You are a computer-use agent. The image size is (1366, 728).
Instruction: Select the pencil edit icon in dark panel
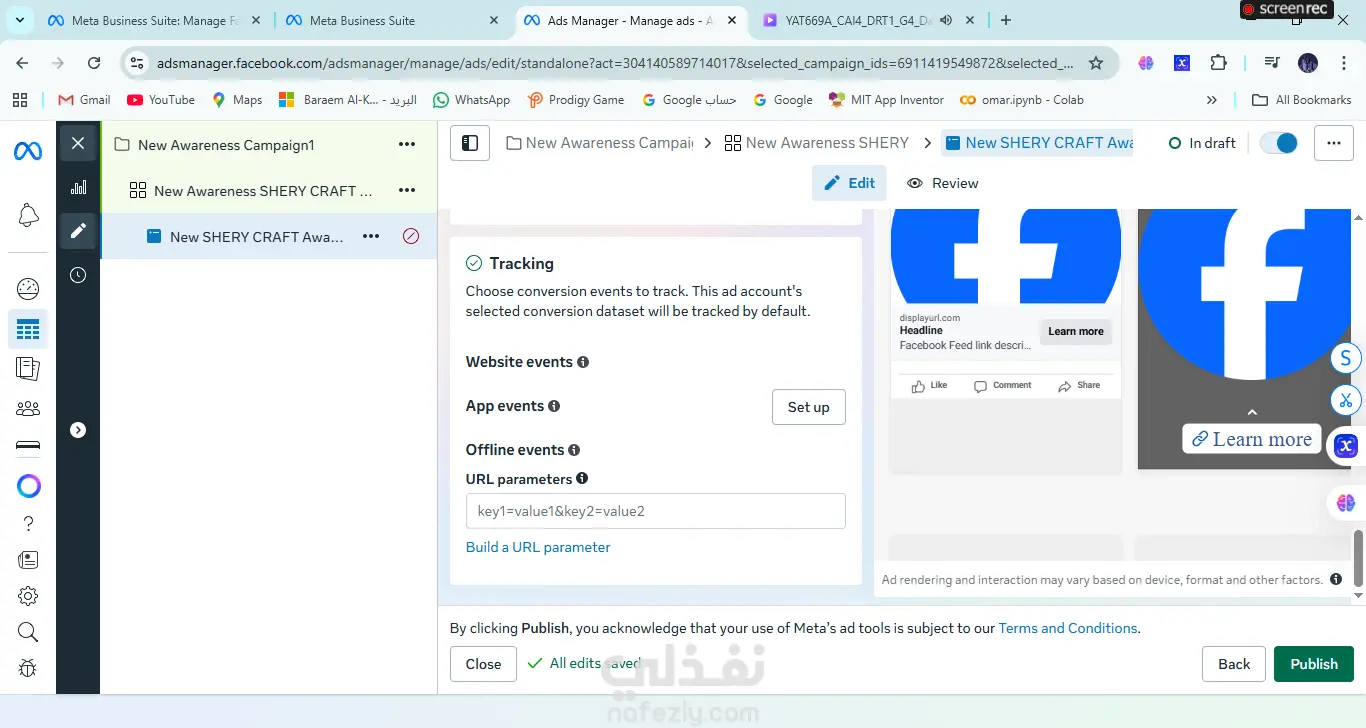point(78,231)
